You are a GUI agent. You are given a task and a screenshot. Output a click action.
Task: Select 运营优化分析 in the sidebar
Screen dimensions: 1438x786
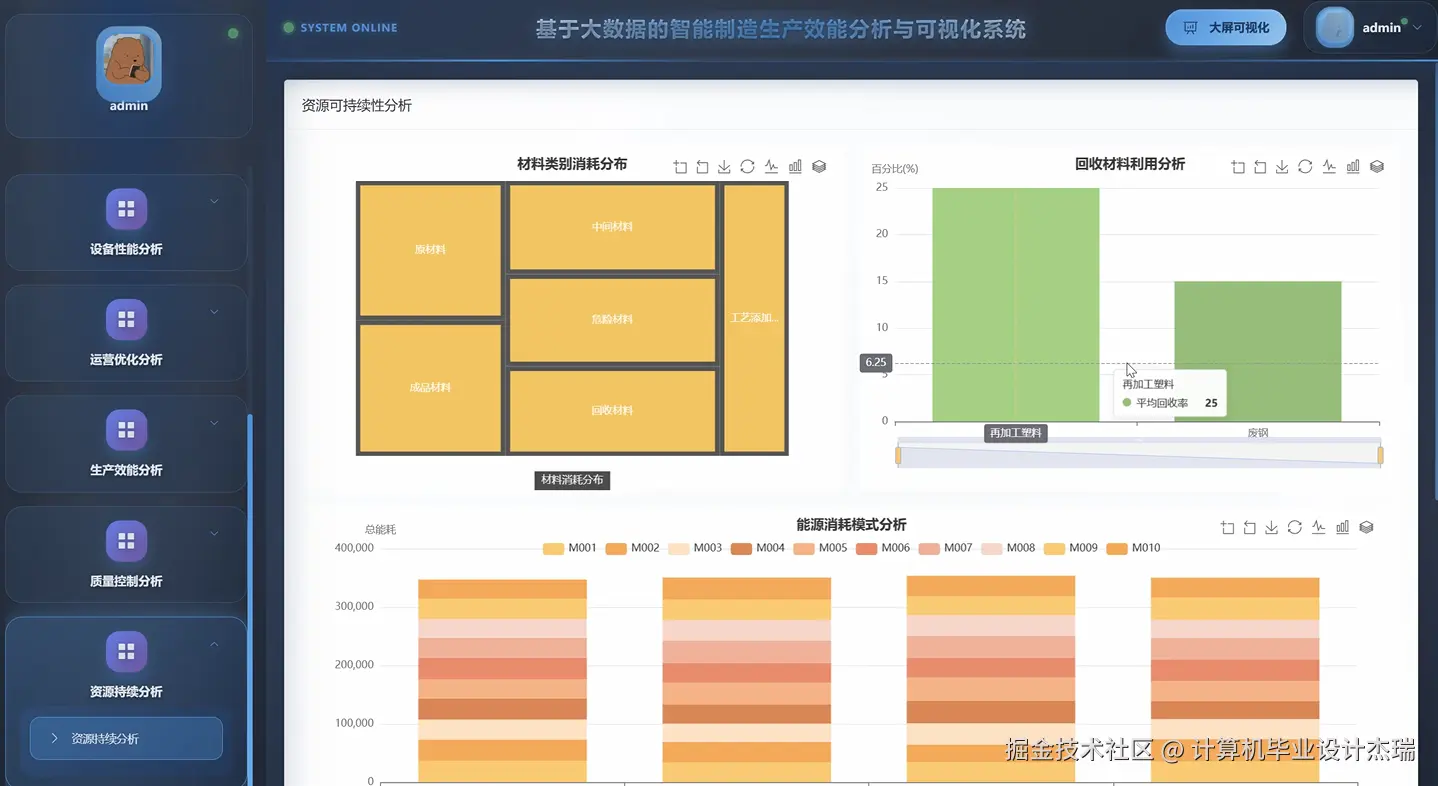pos(125,333)
